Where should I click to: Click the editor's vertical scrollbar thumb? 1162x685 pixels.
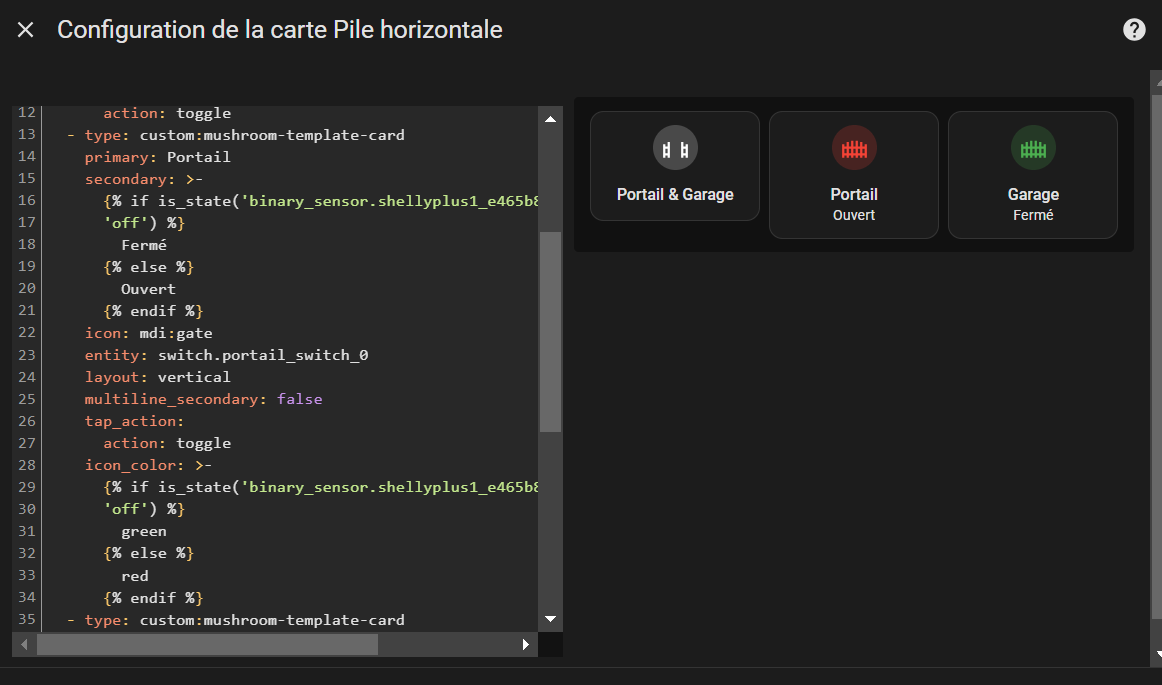tap(550, 331)
